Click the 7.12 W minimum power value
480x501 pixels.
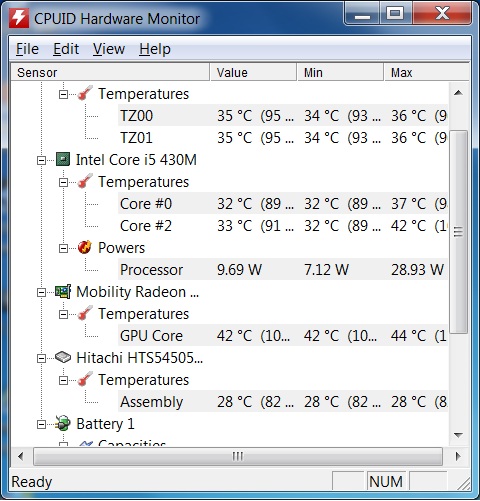coord(326,269)
